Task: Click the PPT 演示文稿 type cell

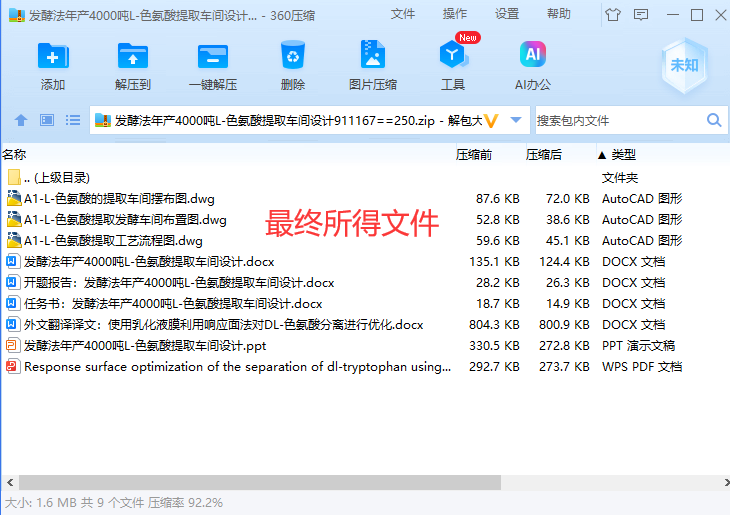Action: click(638, 346)
